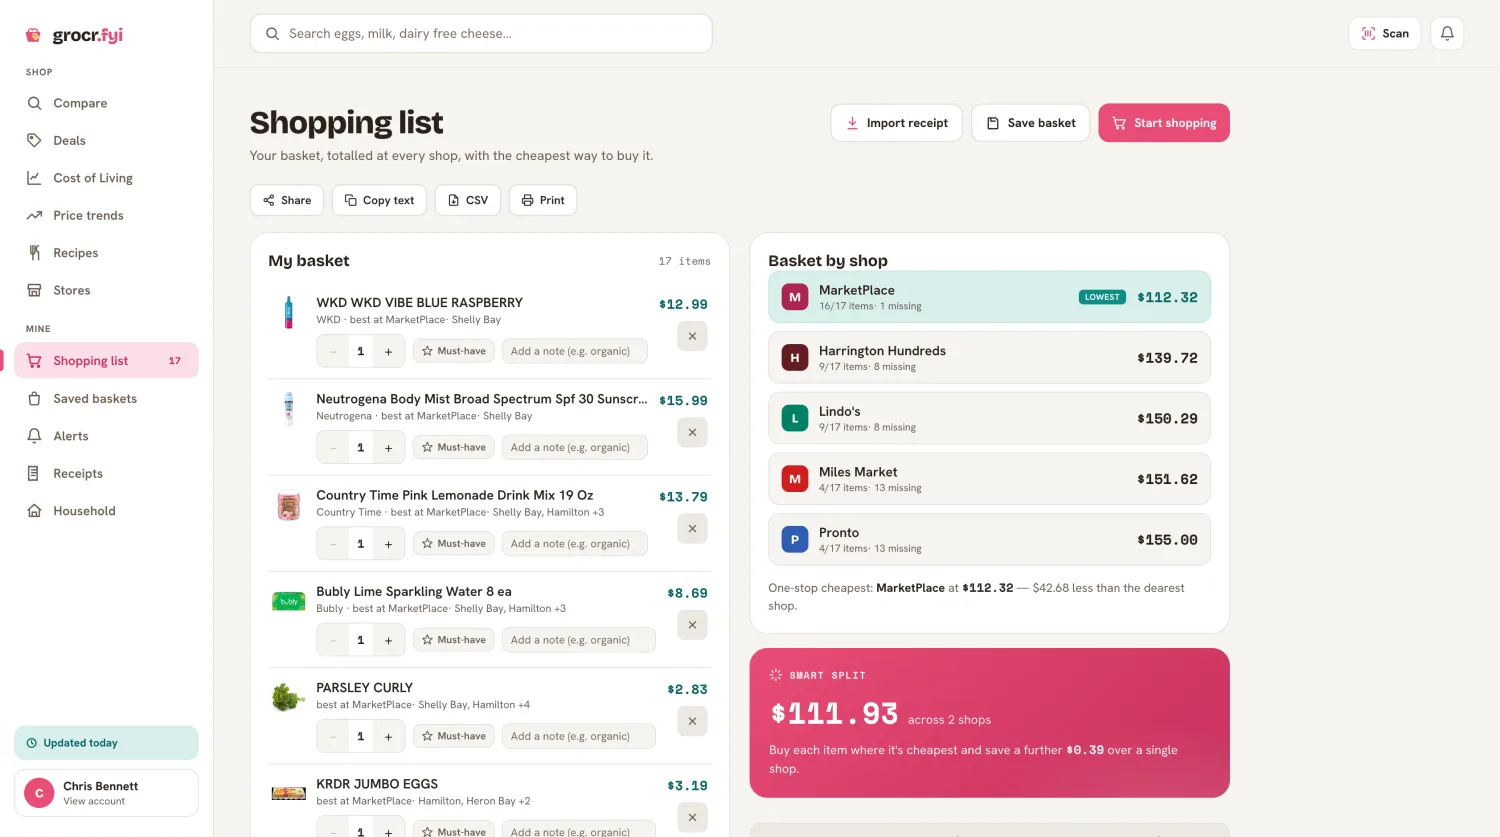Image resolution: width=1500 pixels, height=837 pixels.
Task: Click the Smart Split savings card
Action: coord(989,723)
